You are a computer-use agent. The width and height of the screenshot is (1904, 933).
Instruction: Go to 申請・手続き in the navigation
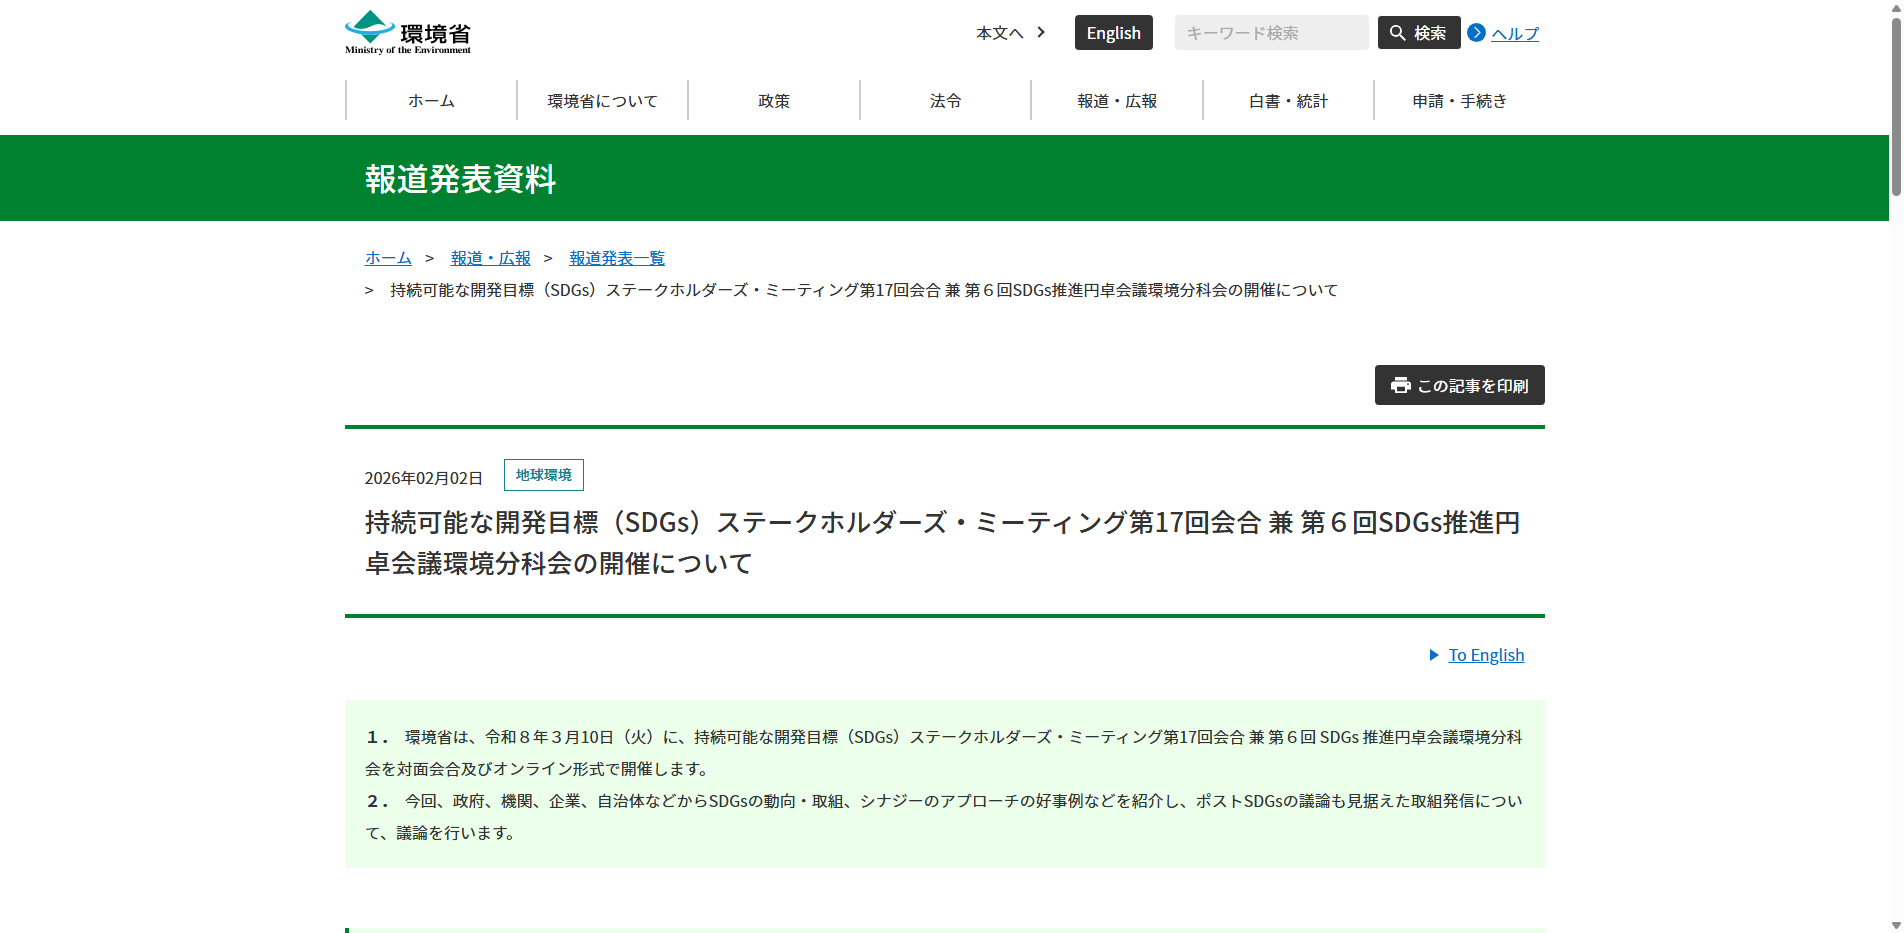pos(1459,101)
